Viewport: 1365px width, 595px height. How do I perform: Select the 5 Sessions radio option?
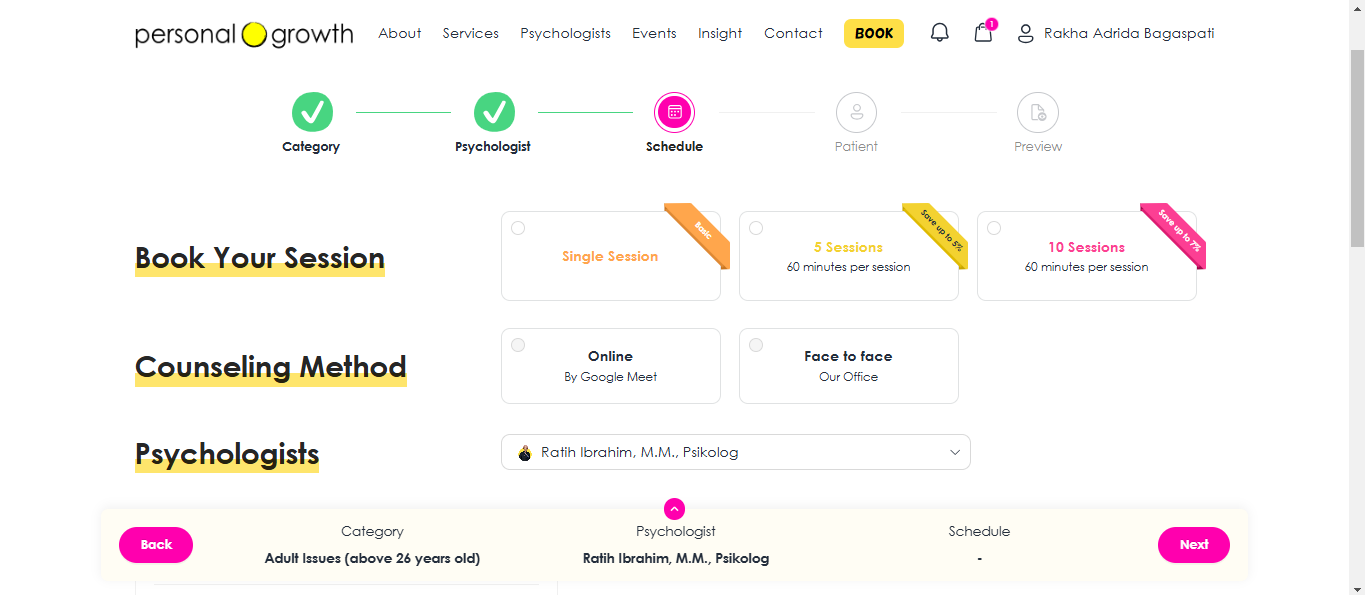(756, 228)
